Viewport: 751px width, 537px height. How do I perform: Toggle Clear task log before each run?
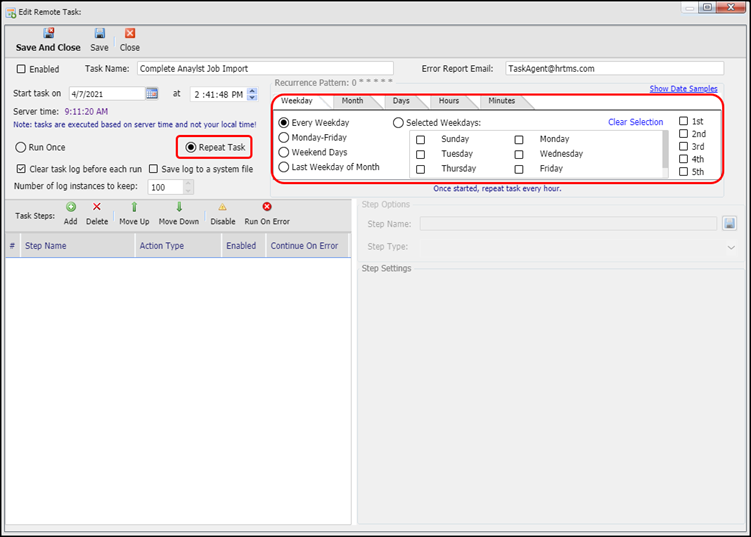click(21, 169)
